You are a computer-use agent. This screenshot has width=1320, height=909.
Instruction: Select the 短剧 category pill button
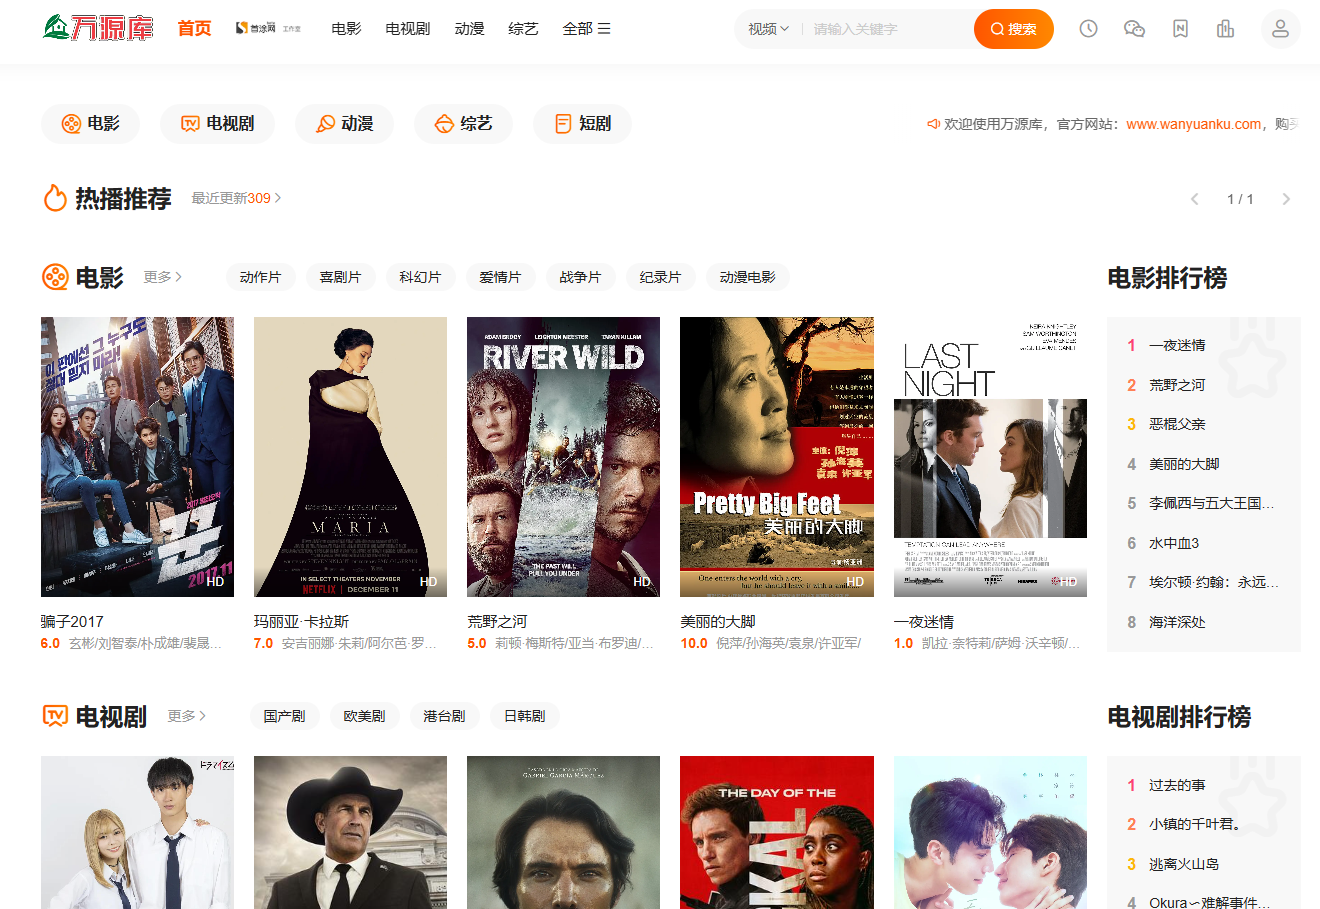point(582,123)
